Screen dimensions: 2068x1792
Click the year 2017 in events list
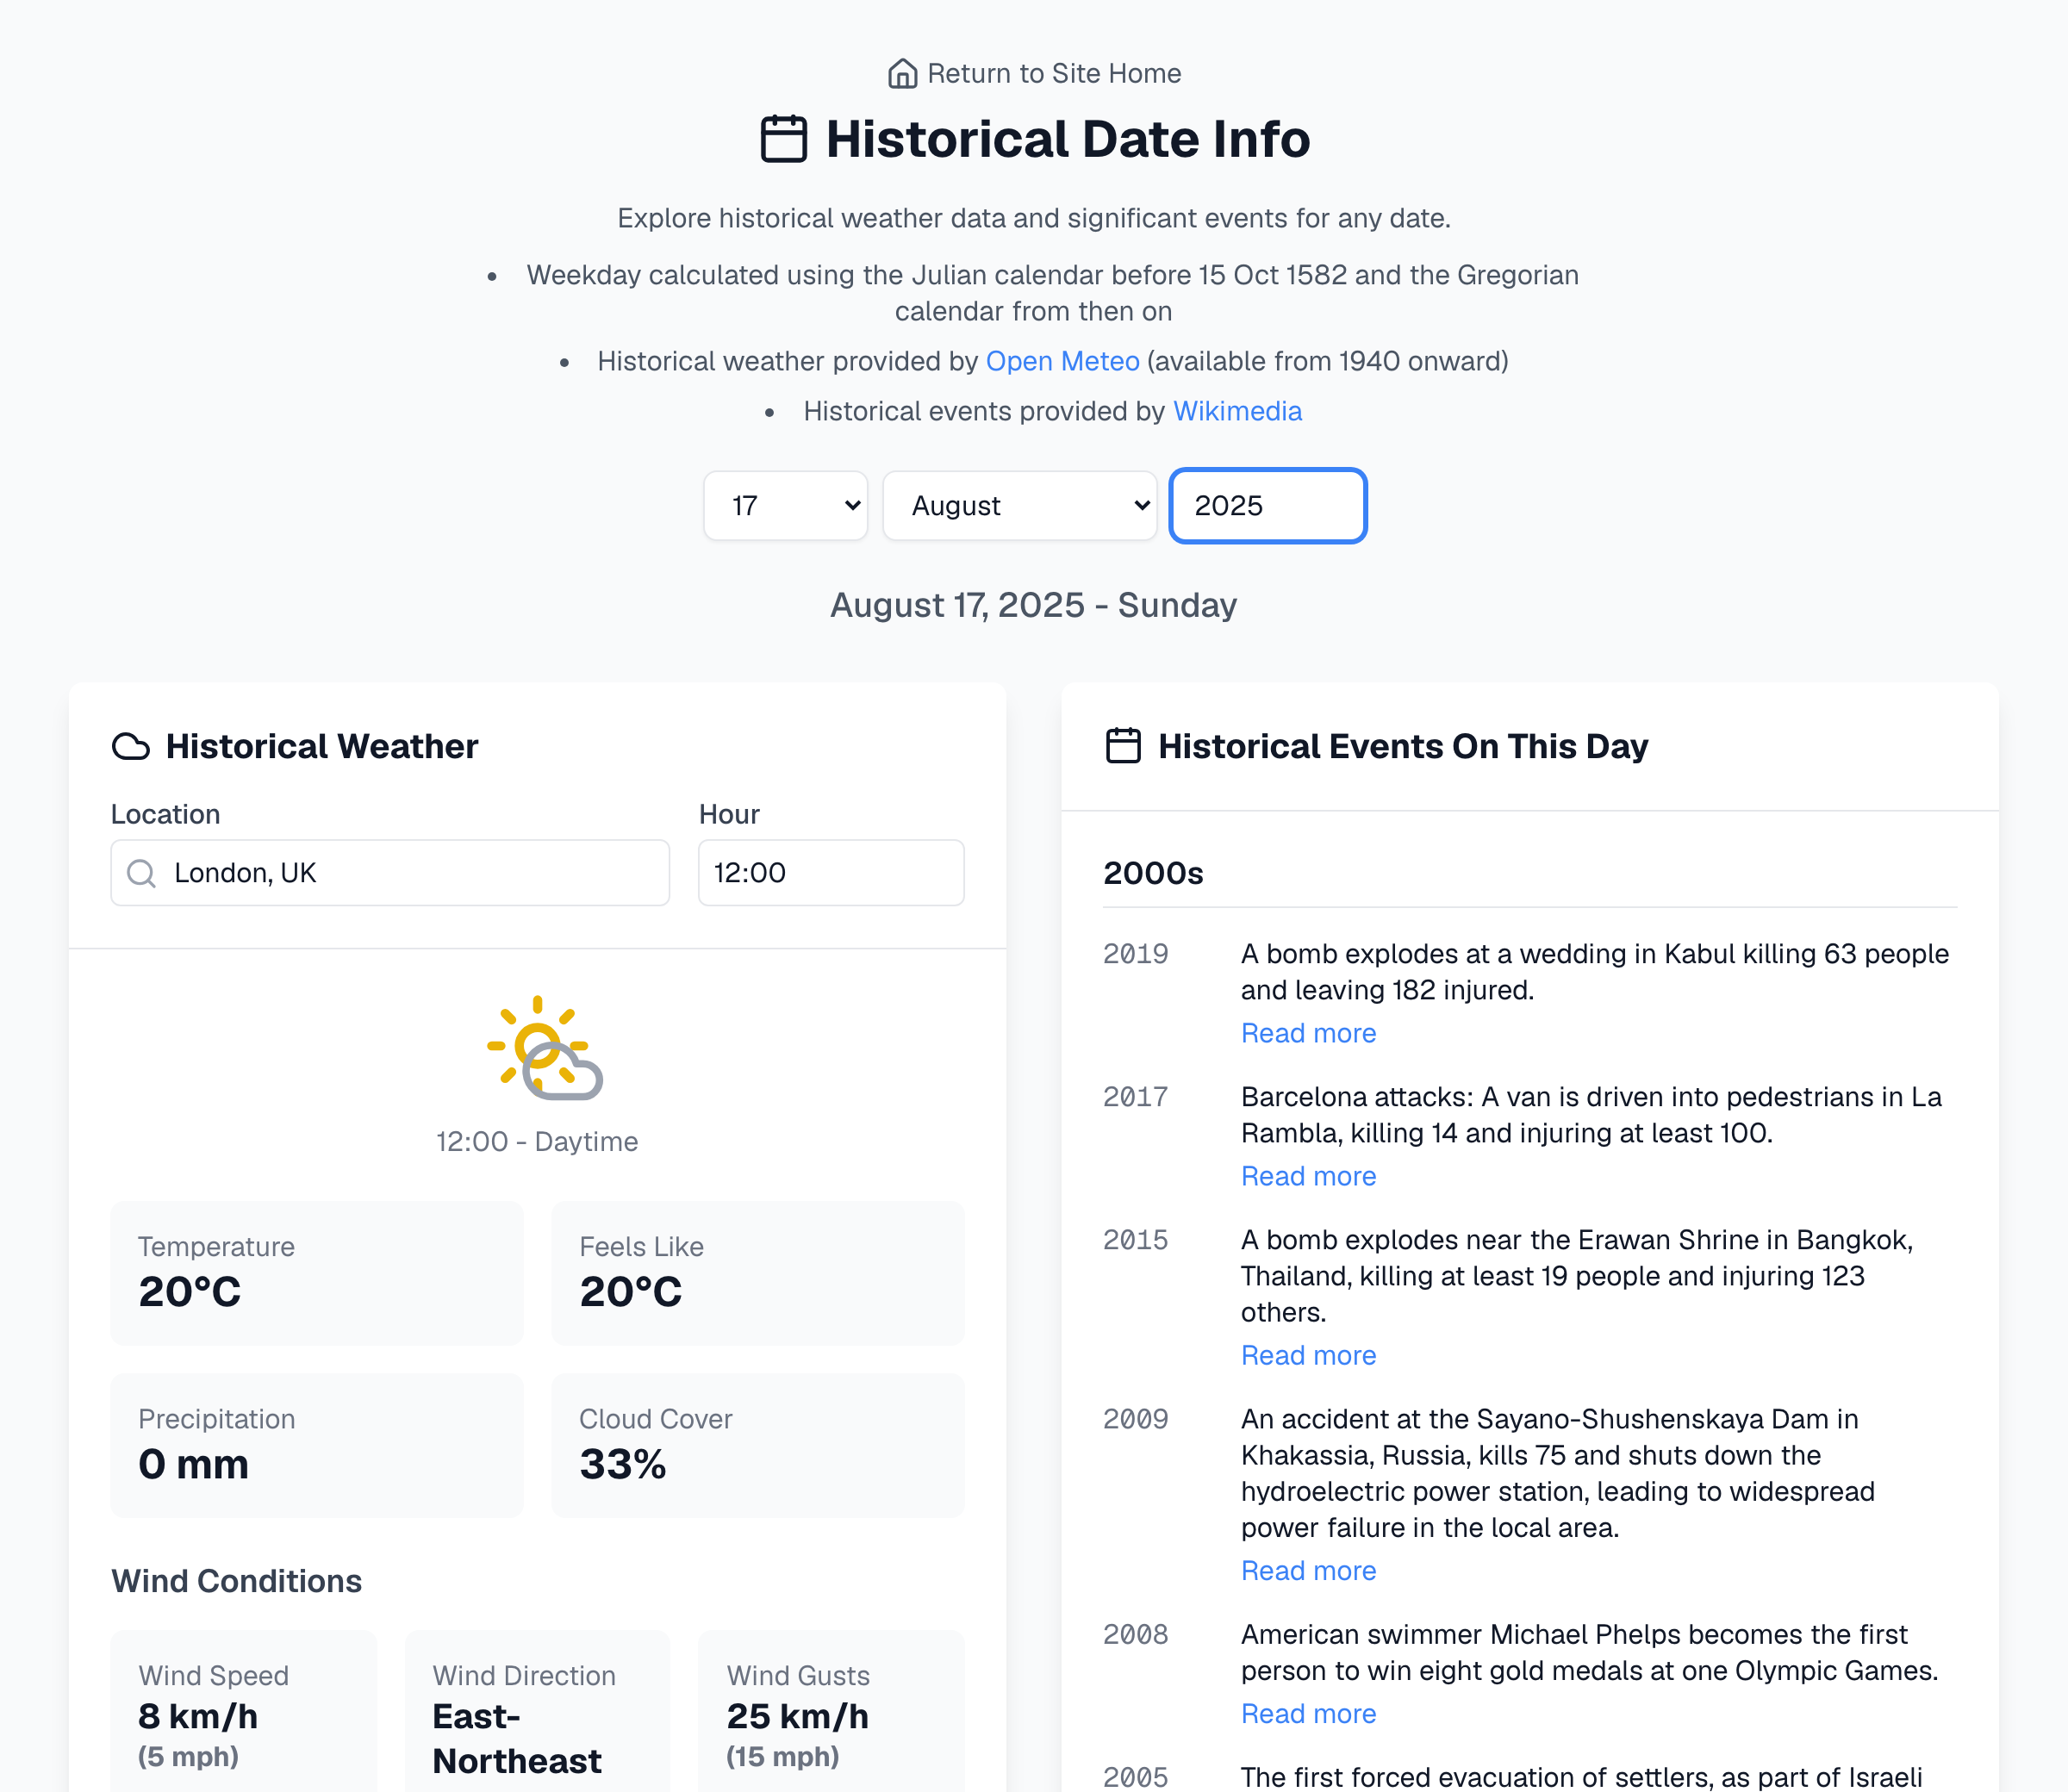[1136, 1097]
